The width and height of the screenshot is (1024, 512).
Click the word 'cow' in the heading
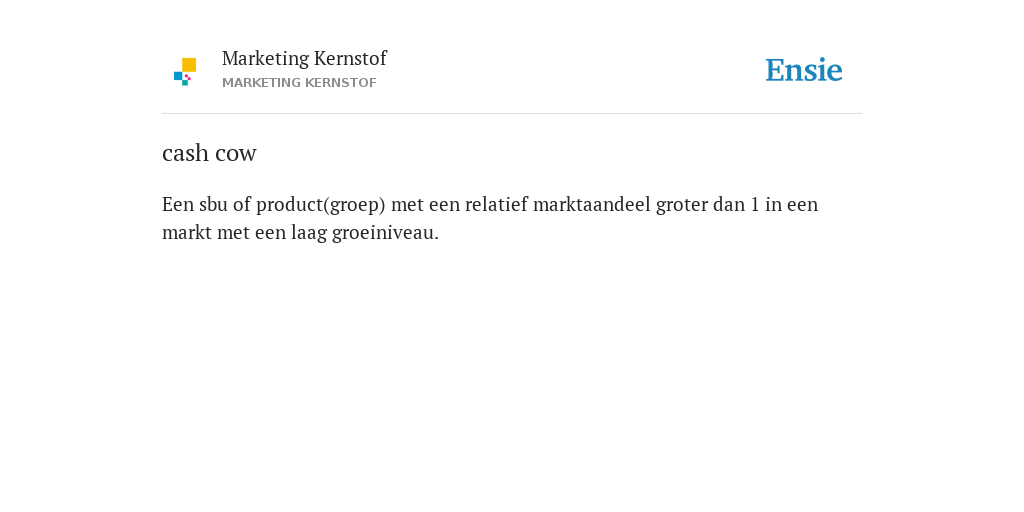coord(236,154)
